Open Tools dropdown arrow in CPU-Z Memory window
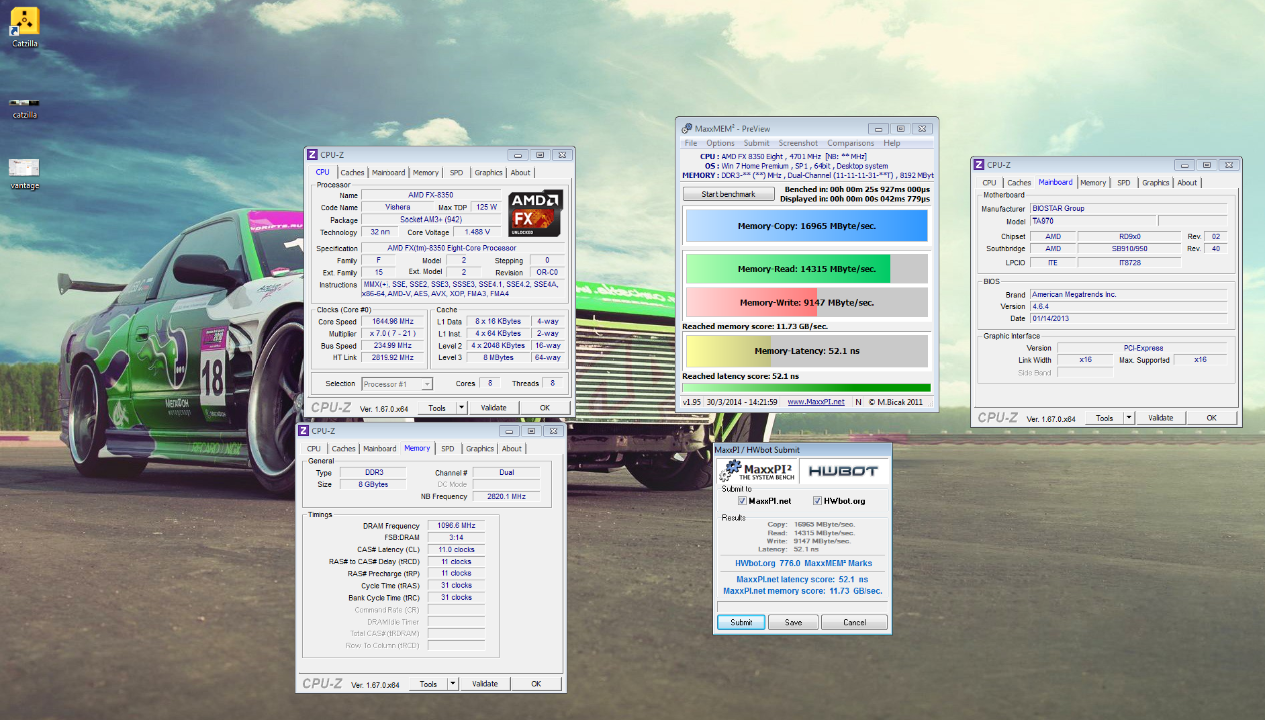Image resolution: width=1265 pixels, height=720 pixels. (x=452, y=684)
